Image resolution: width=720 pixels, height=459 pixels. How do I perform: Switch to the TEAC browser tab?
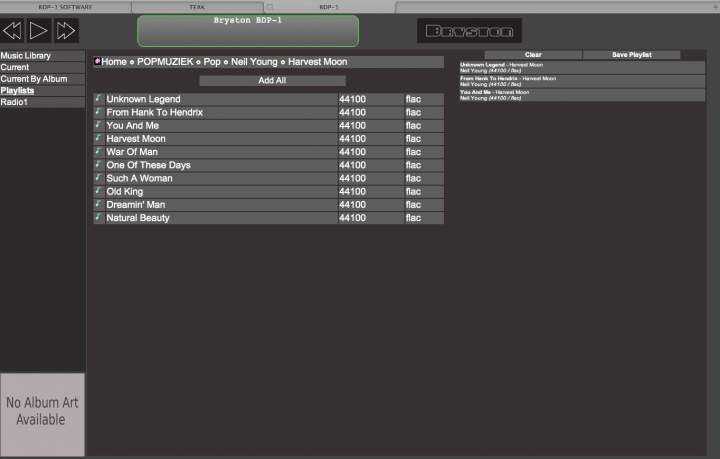point(197,7)
